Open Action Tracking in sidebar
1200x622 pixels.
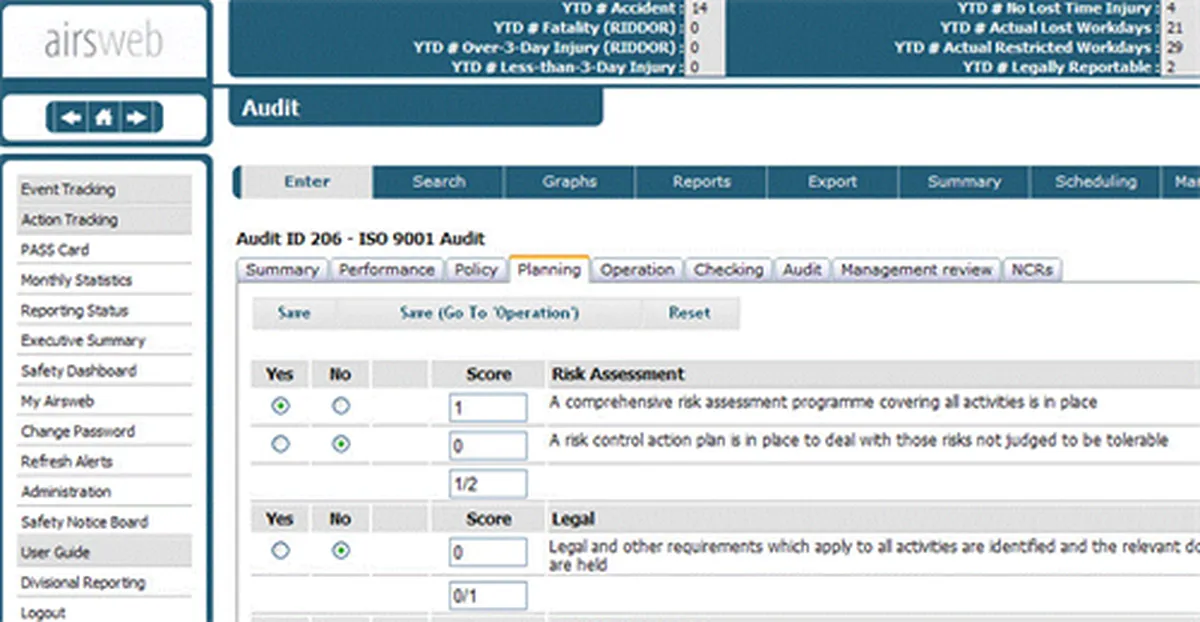[104, 219]
